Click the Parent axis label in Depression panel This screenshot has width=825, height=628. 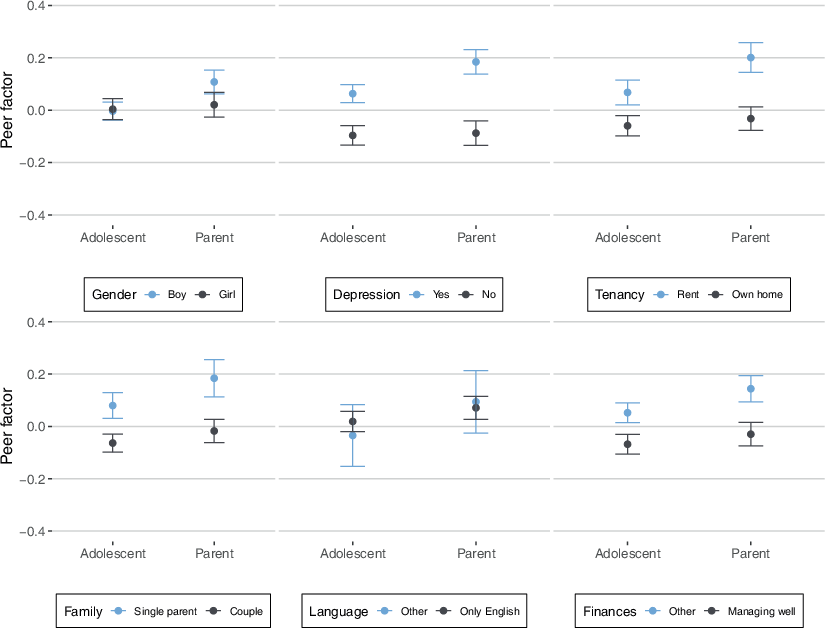(x=476, y=238)
